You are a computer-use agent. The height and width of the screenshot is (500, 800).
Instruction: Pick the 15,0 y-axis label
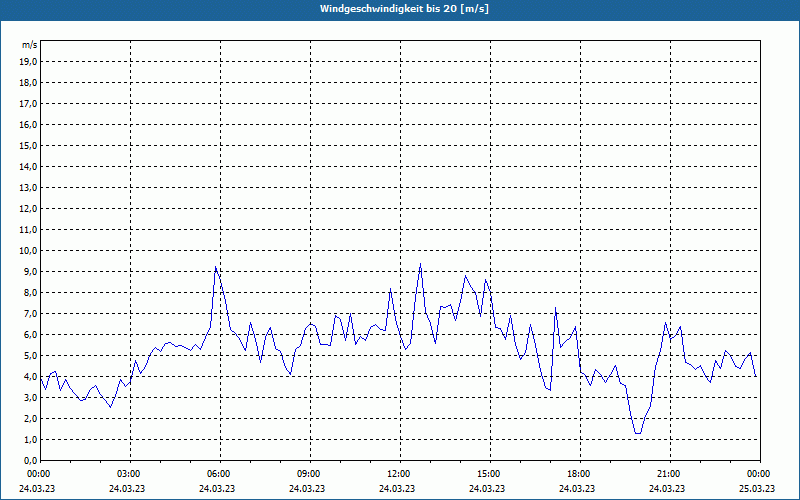point(28,145)
